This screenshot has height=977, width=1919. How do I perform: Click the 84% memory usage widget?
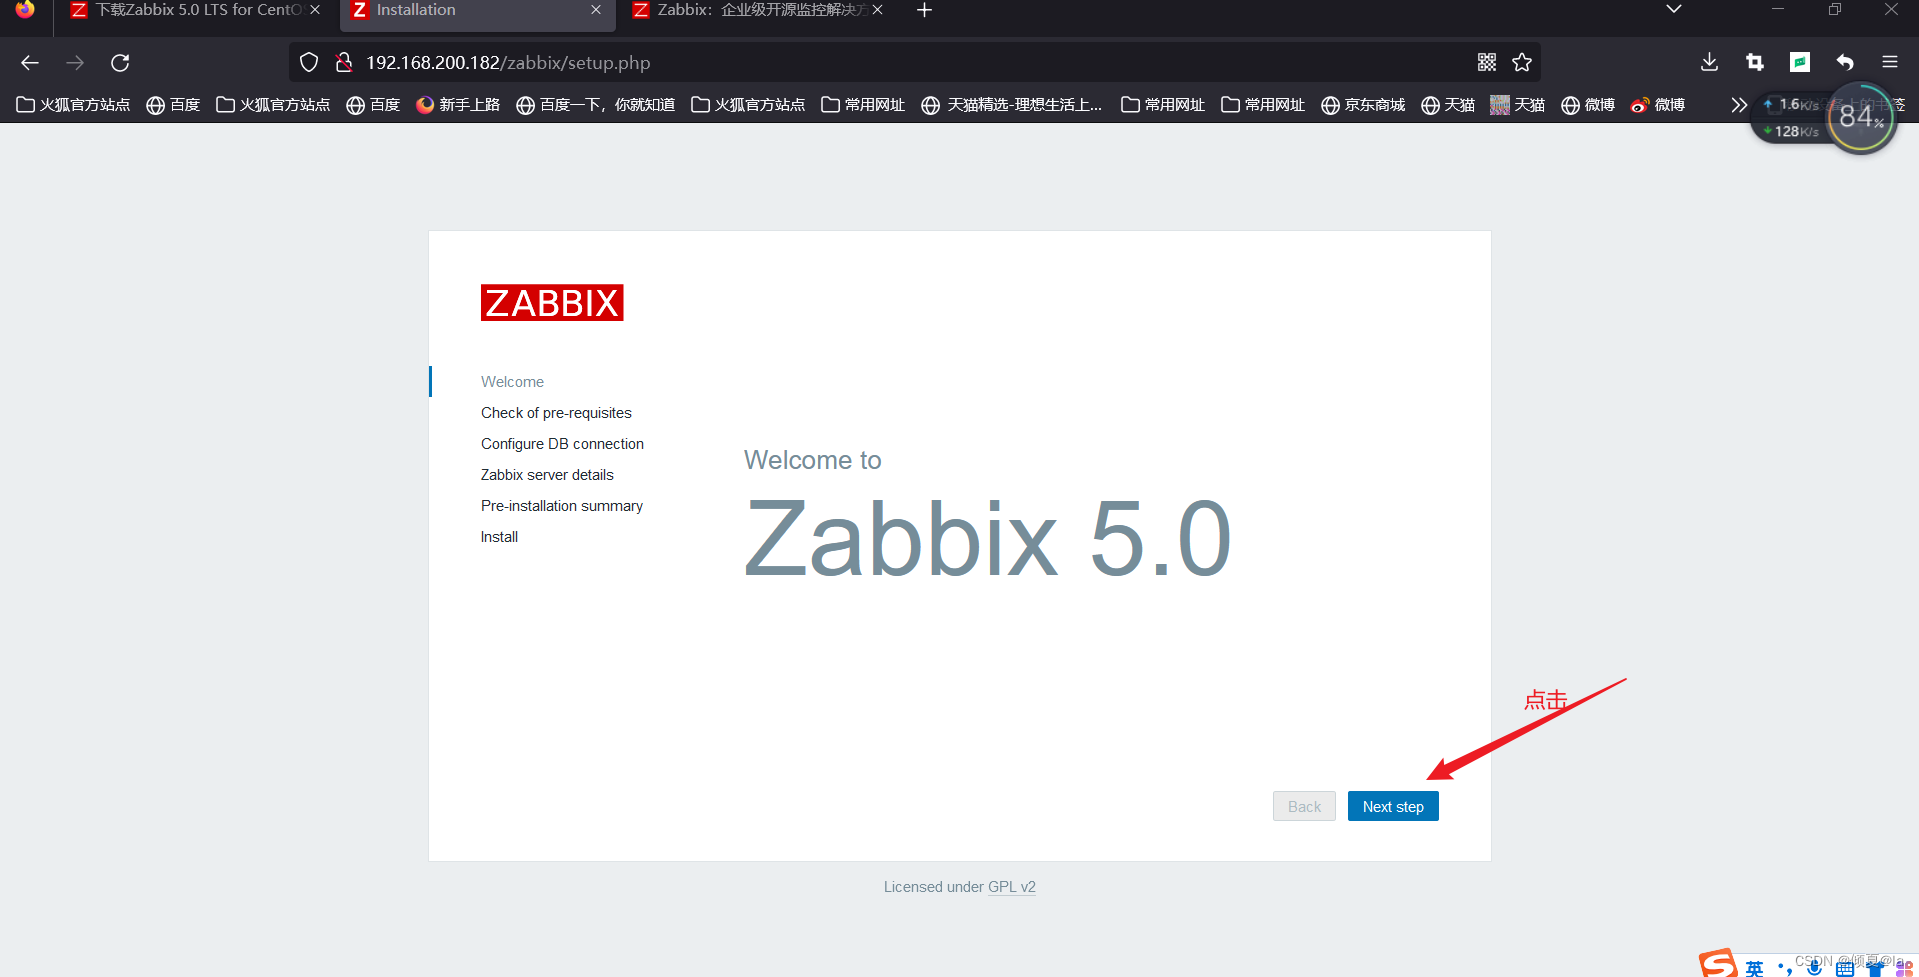coord(1861,118)
